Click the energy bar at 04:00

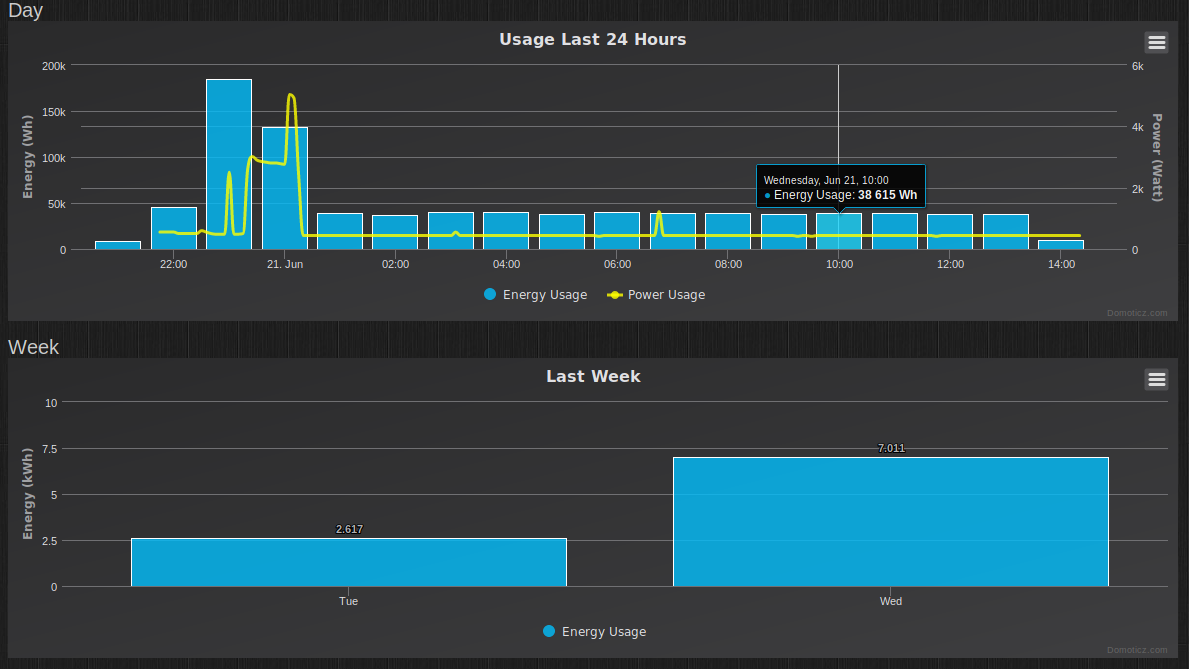506,231
